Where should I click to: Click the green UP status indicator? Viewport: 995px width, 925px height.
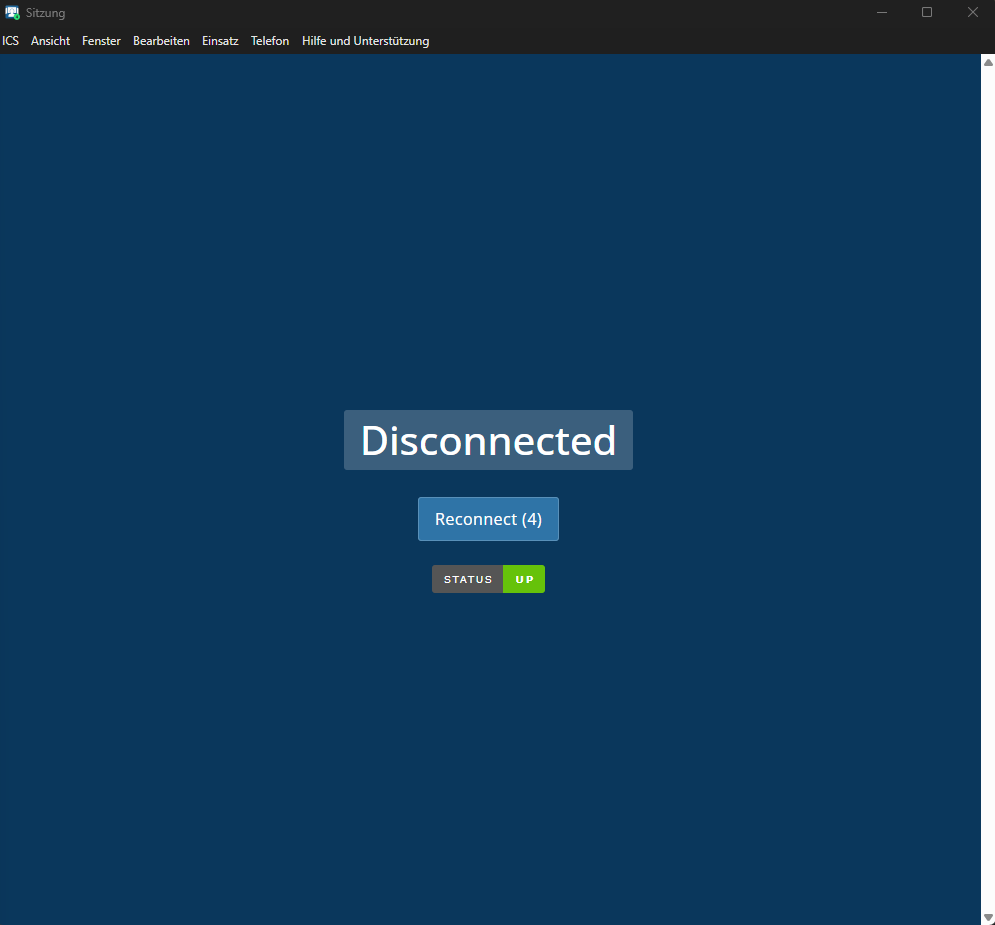click(524, 580)
